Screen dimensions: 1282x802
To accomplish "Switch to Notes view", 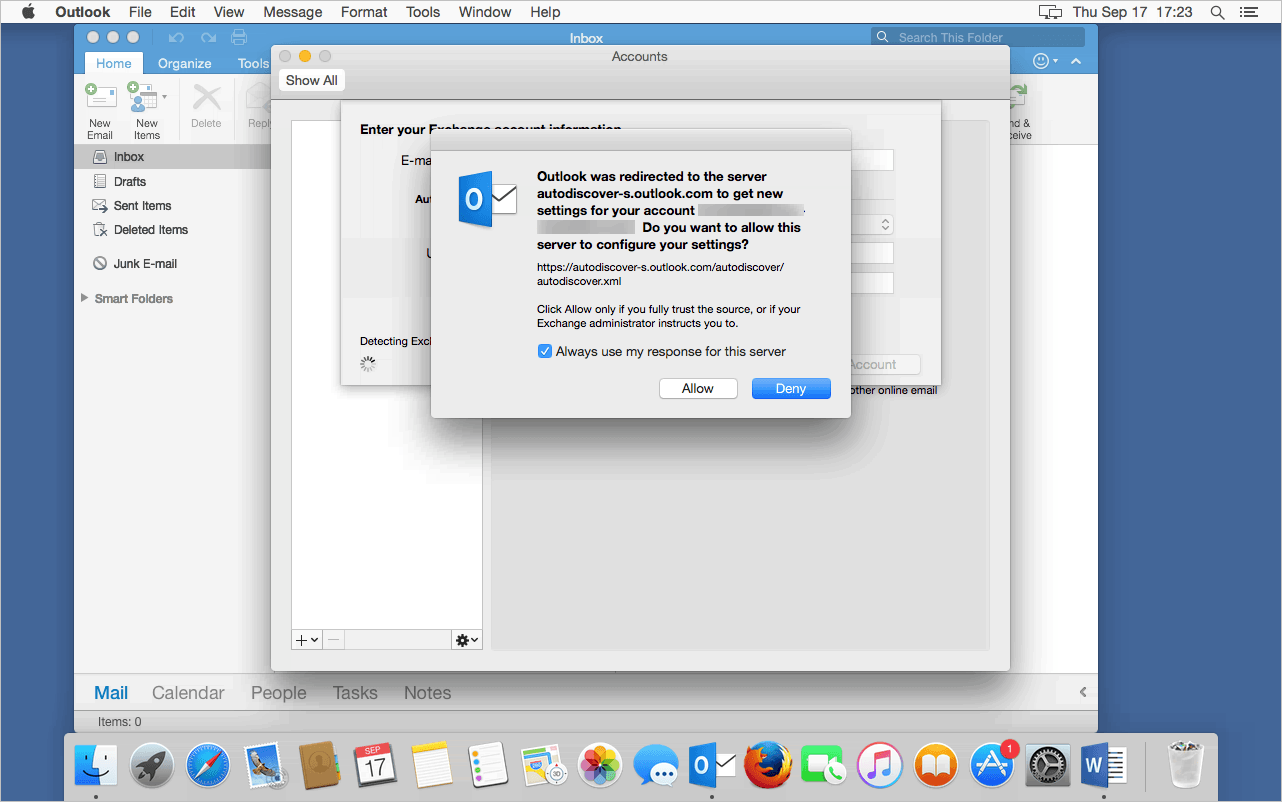I will 427,693.
